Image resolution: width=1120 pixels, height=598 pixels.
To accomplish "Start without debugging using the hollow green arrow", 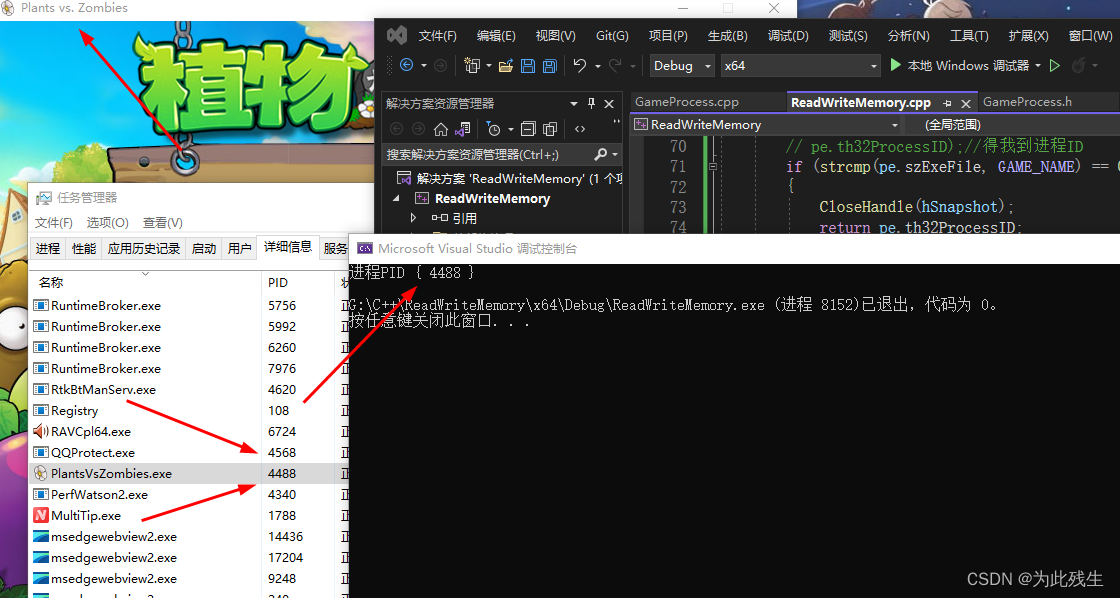I will [1054, 66].
